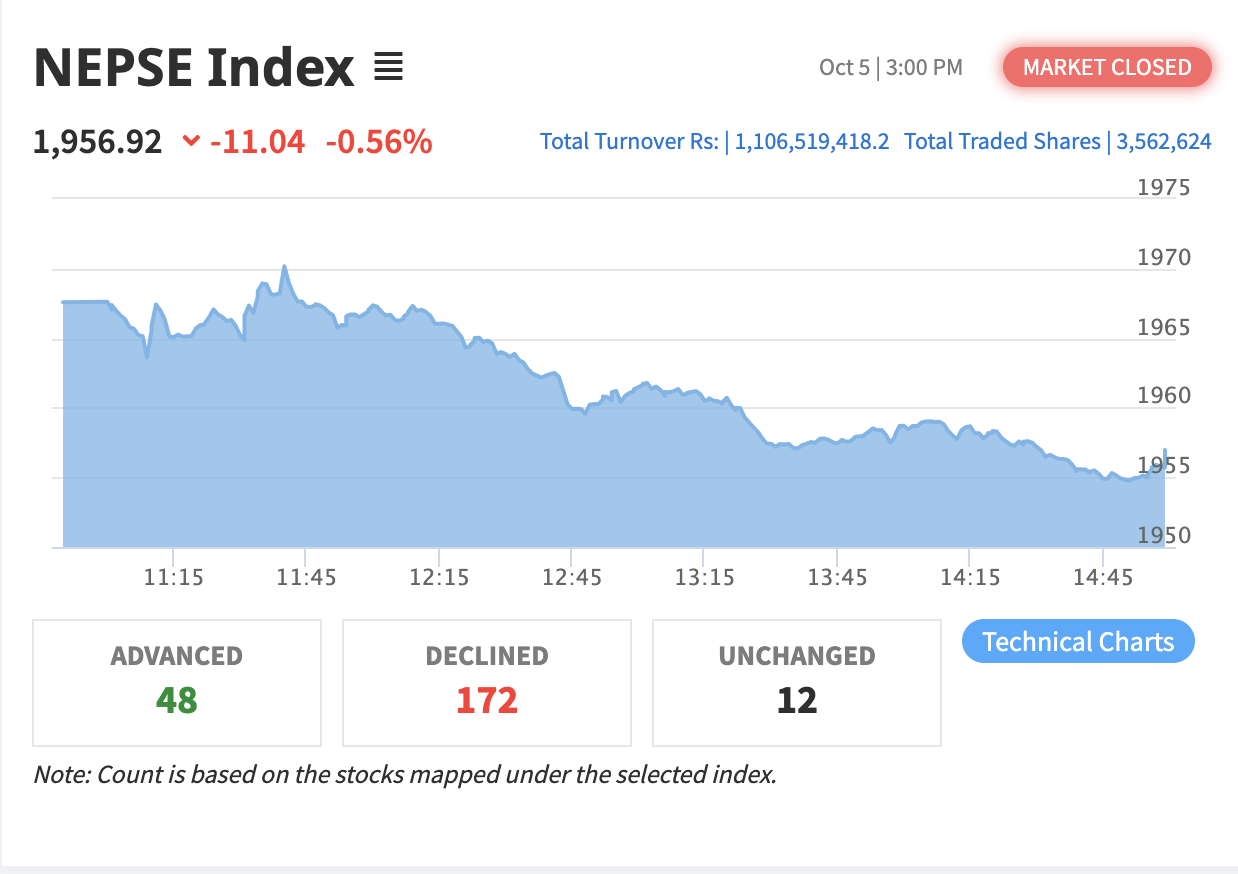Click the 14:45 time axis label
The height and width of the screenshot is (874, 1238).
pos(1102,578)
